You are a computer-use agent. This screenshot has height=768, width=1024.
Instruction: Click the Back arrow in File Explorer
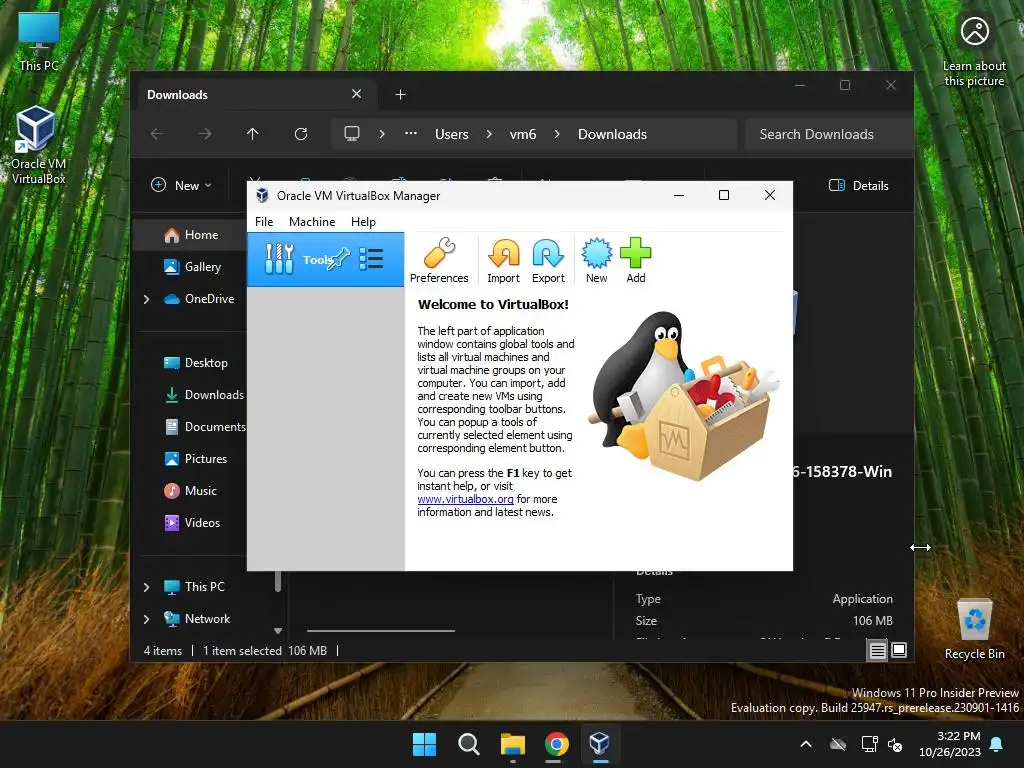pos(157,134)
